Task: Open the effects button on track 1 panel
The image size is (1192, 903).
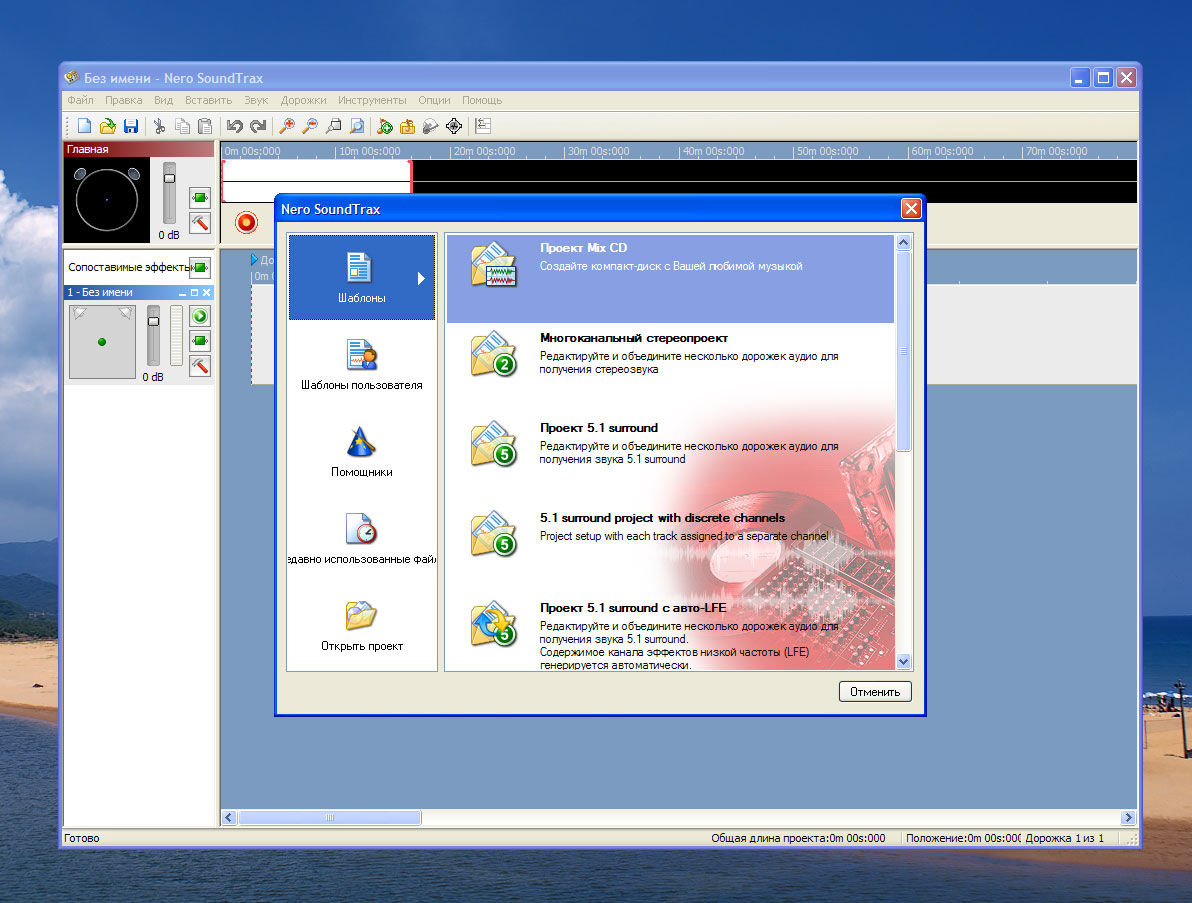Action: point(200,341)
